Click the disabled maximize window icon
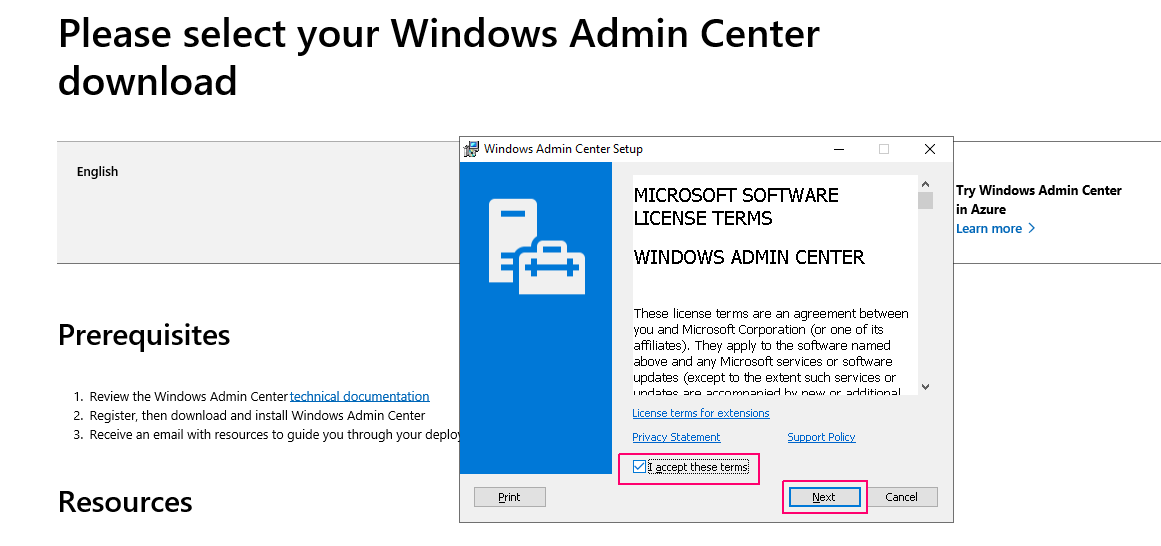This screenshot has width=1161, height=546. [x=884, y=149]
